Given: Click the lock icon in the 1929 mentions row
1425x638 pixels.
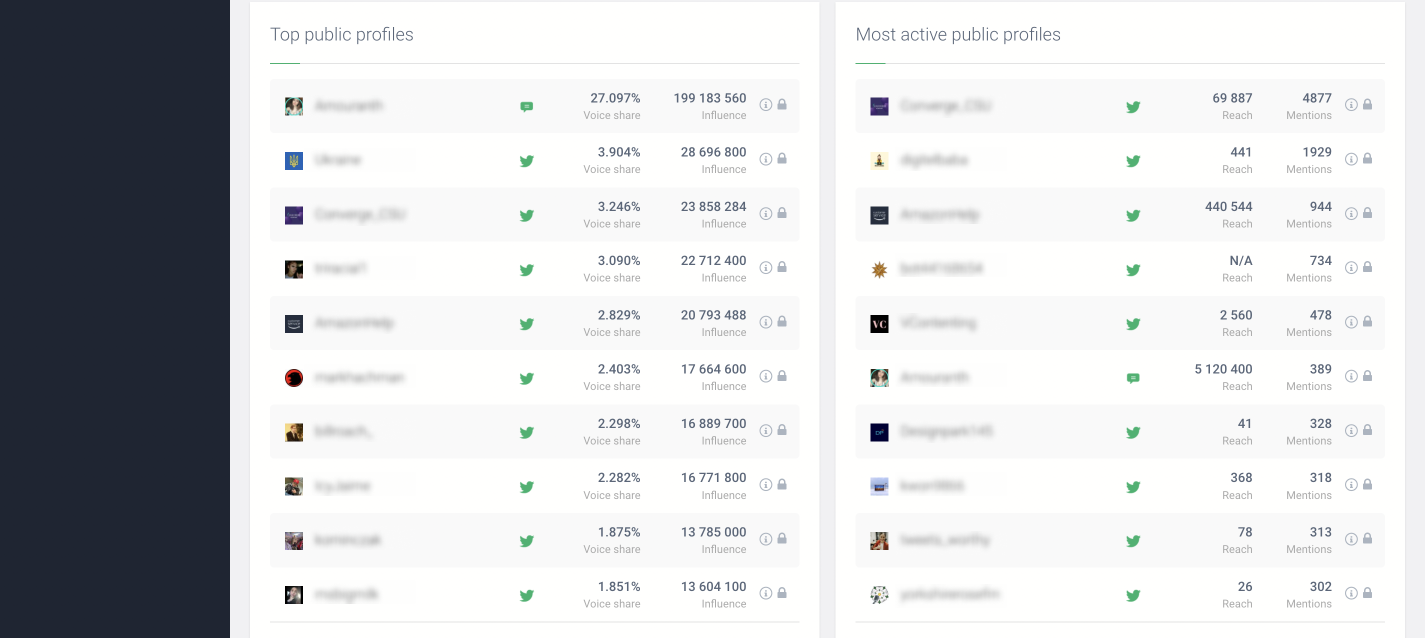Looking at the screenshot, I should click(1367, 159).
